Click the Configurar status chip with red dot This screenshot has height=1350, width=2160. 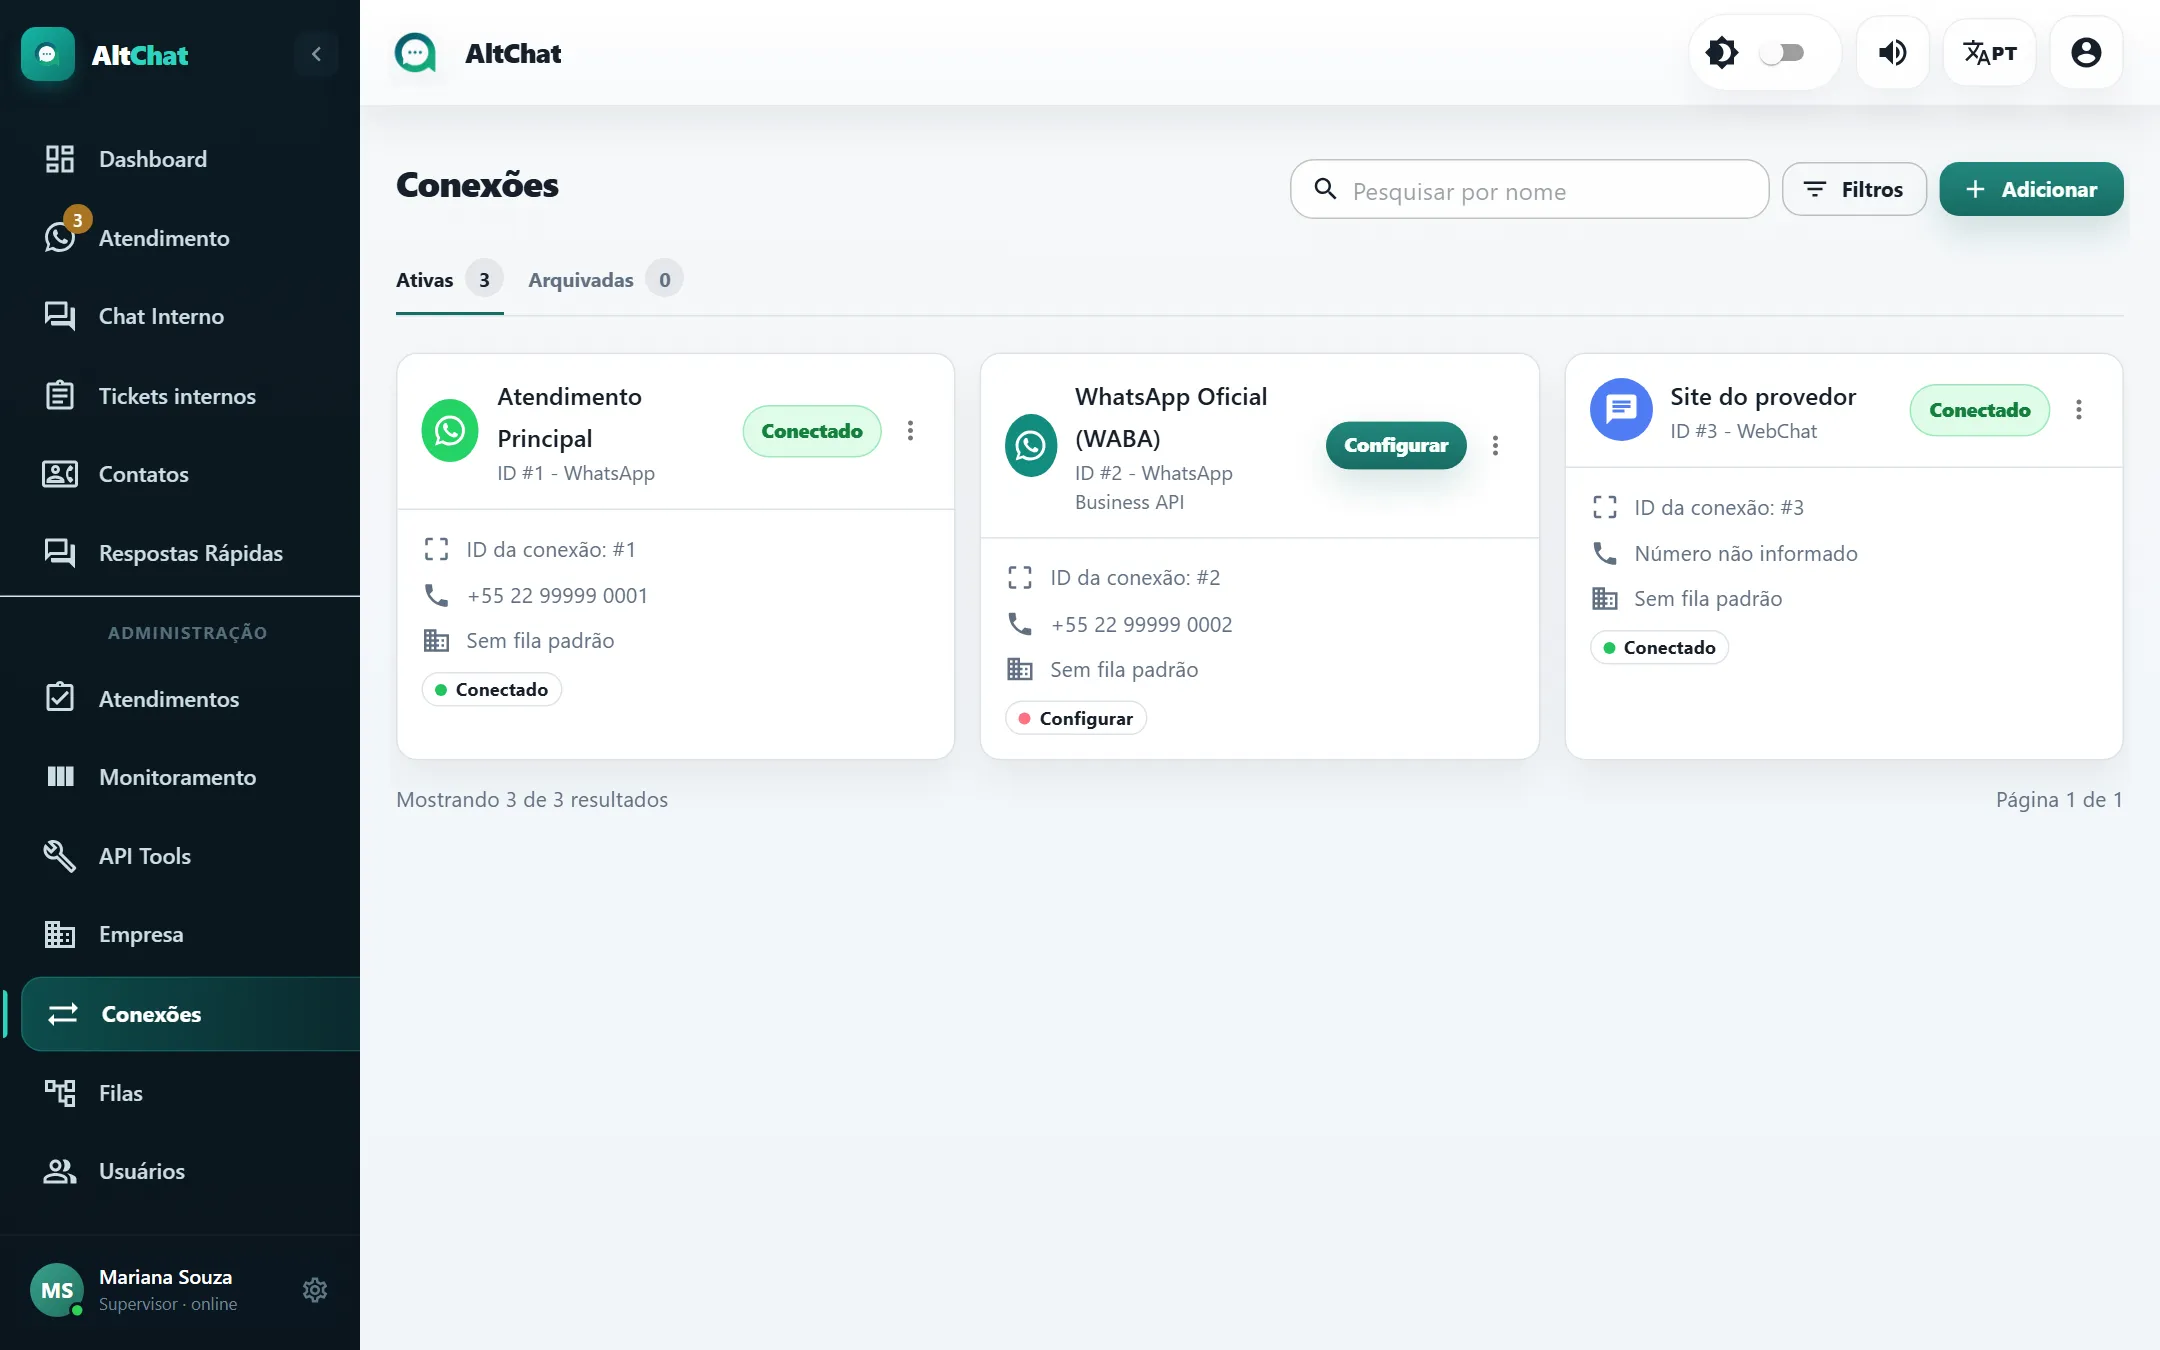pos(1076,718)
